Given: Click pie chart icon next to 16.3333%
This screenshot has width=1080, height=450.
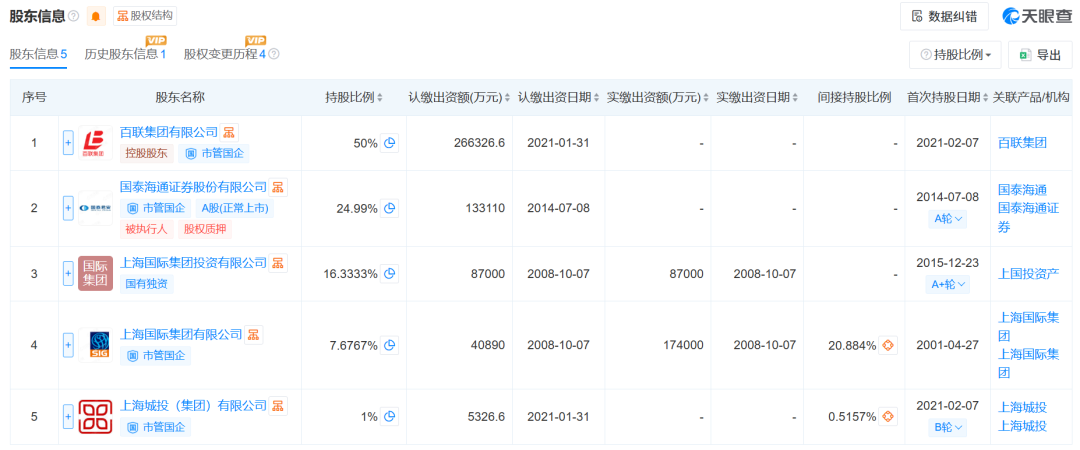Looking at the screenshot, I should coord(390,274).
